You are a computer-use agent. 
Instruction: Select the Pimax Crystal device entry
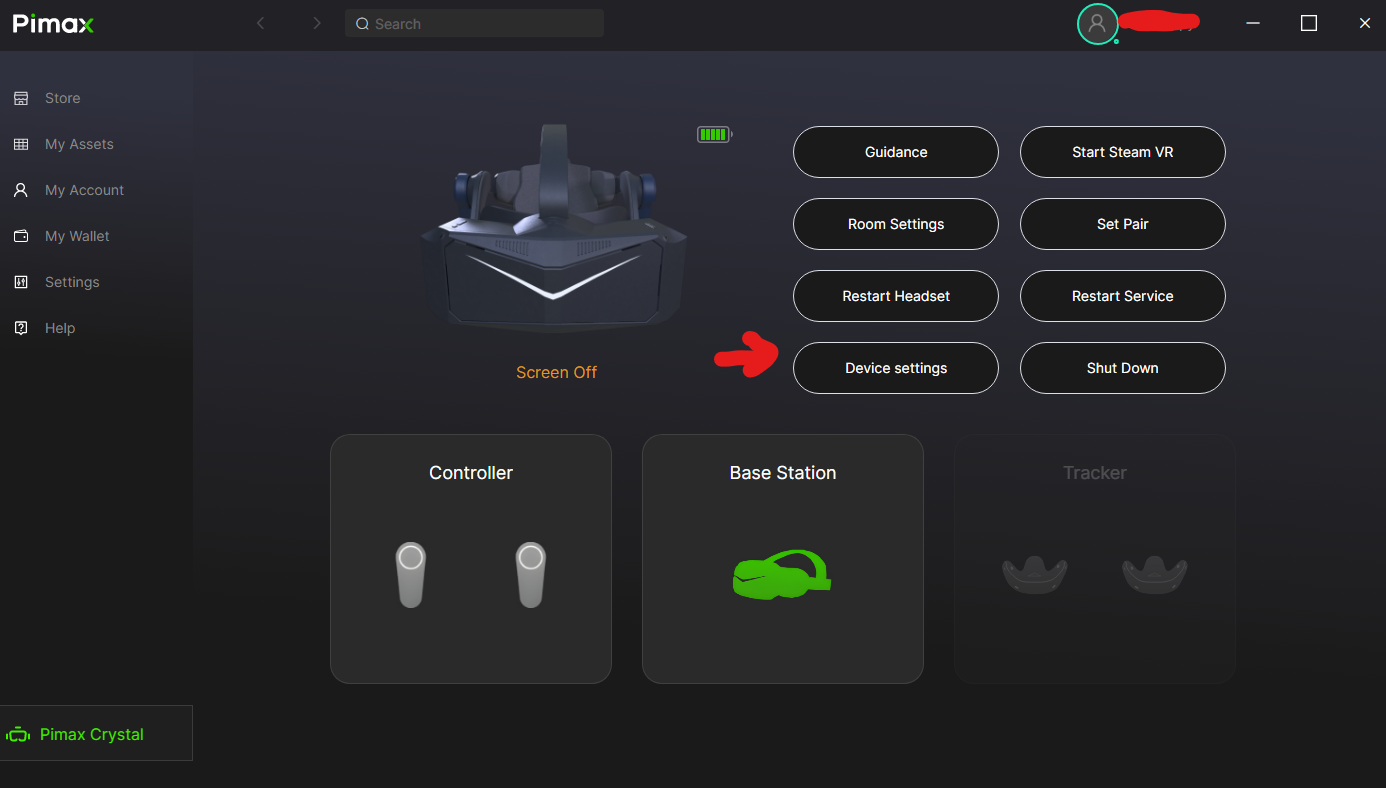pos(96,733)
